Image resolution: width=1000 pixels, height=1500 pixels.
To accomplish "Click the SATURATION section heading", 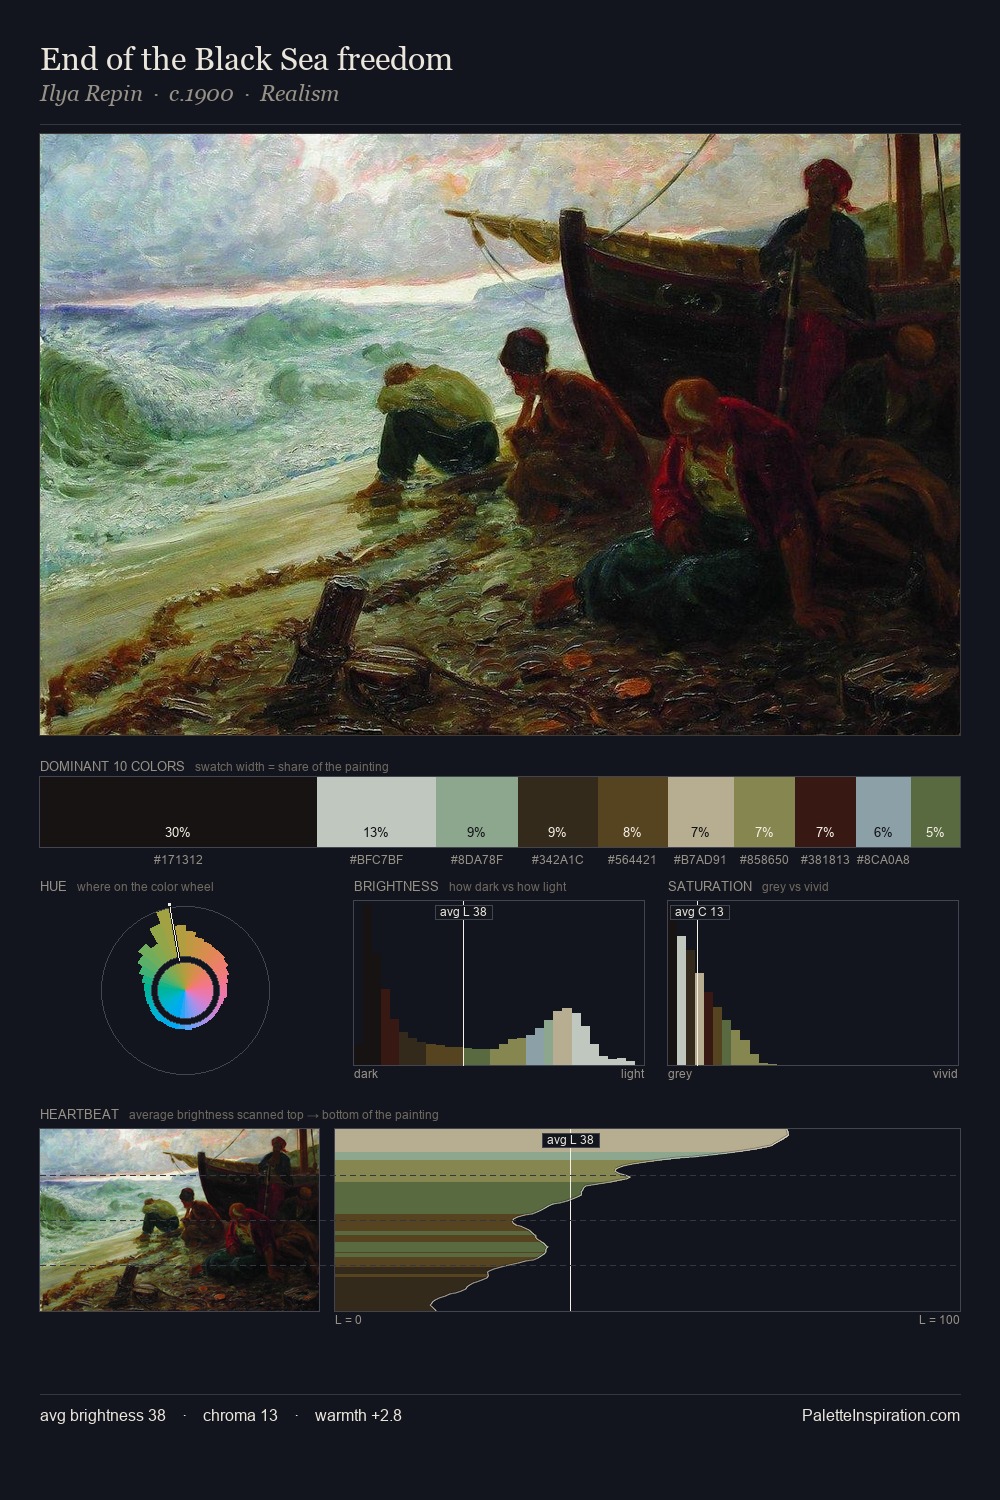I will pos(710,886).
